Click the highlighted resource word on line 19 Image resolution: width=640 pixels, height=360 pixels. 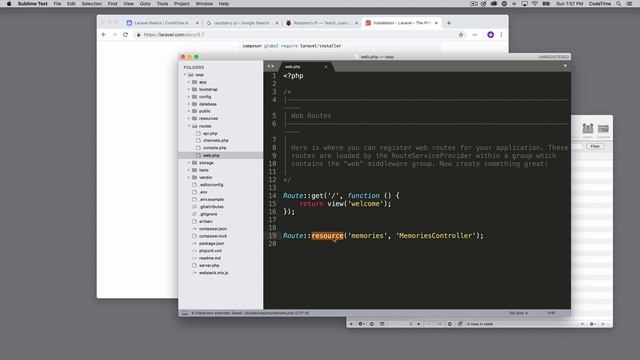pos(327,236)
